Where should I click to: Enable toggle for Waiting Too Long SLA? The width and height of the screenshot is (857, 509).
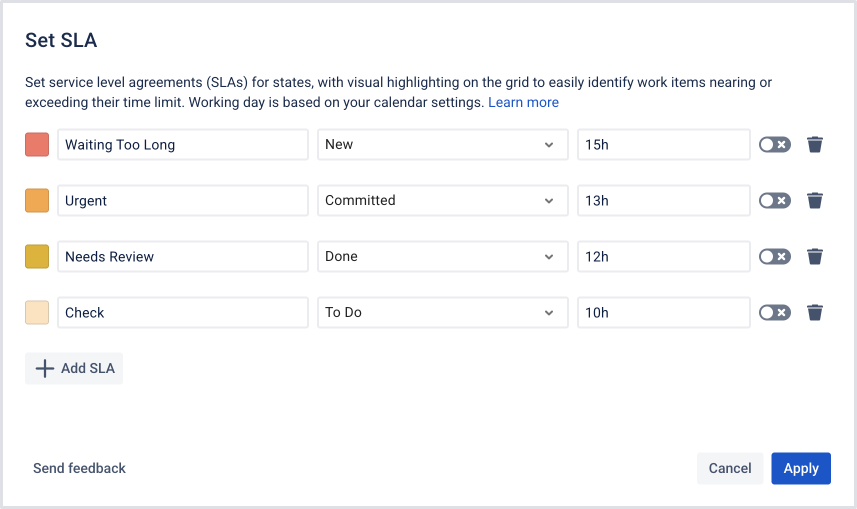(x=775, y=145)
